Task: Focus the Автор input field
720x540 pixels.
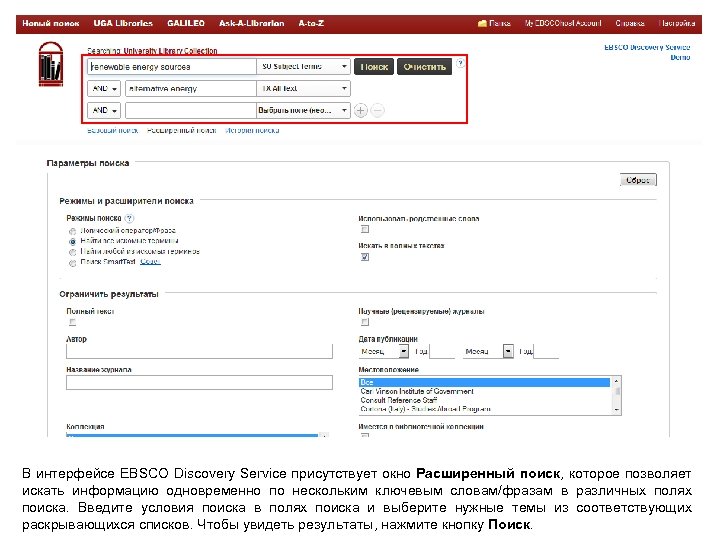Action: [x=199, y=351]
